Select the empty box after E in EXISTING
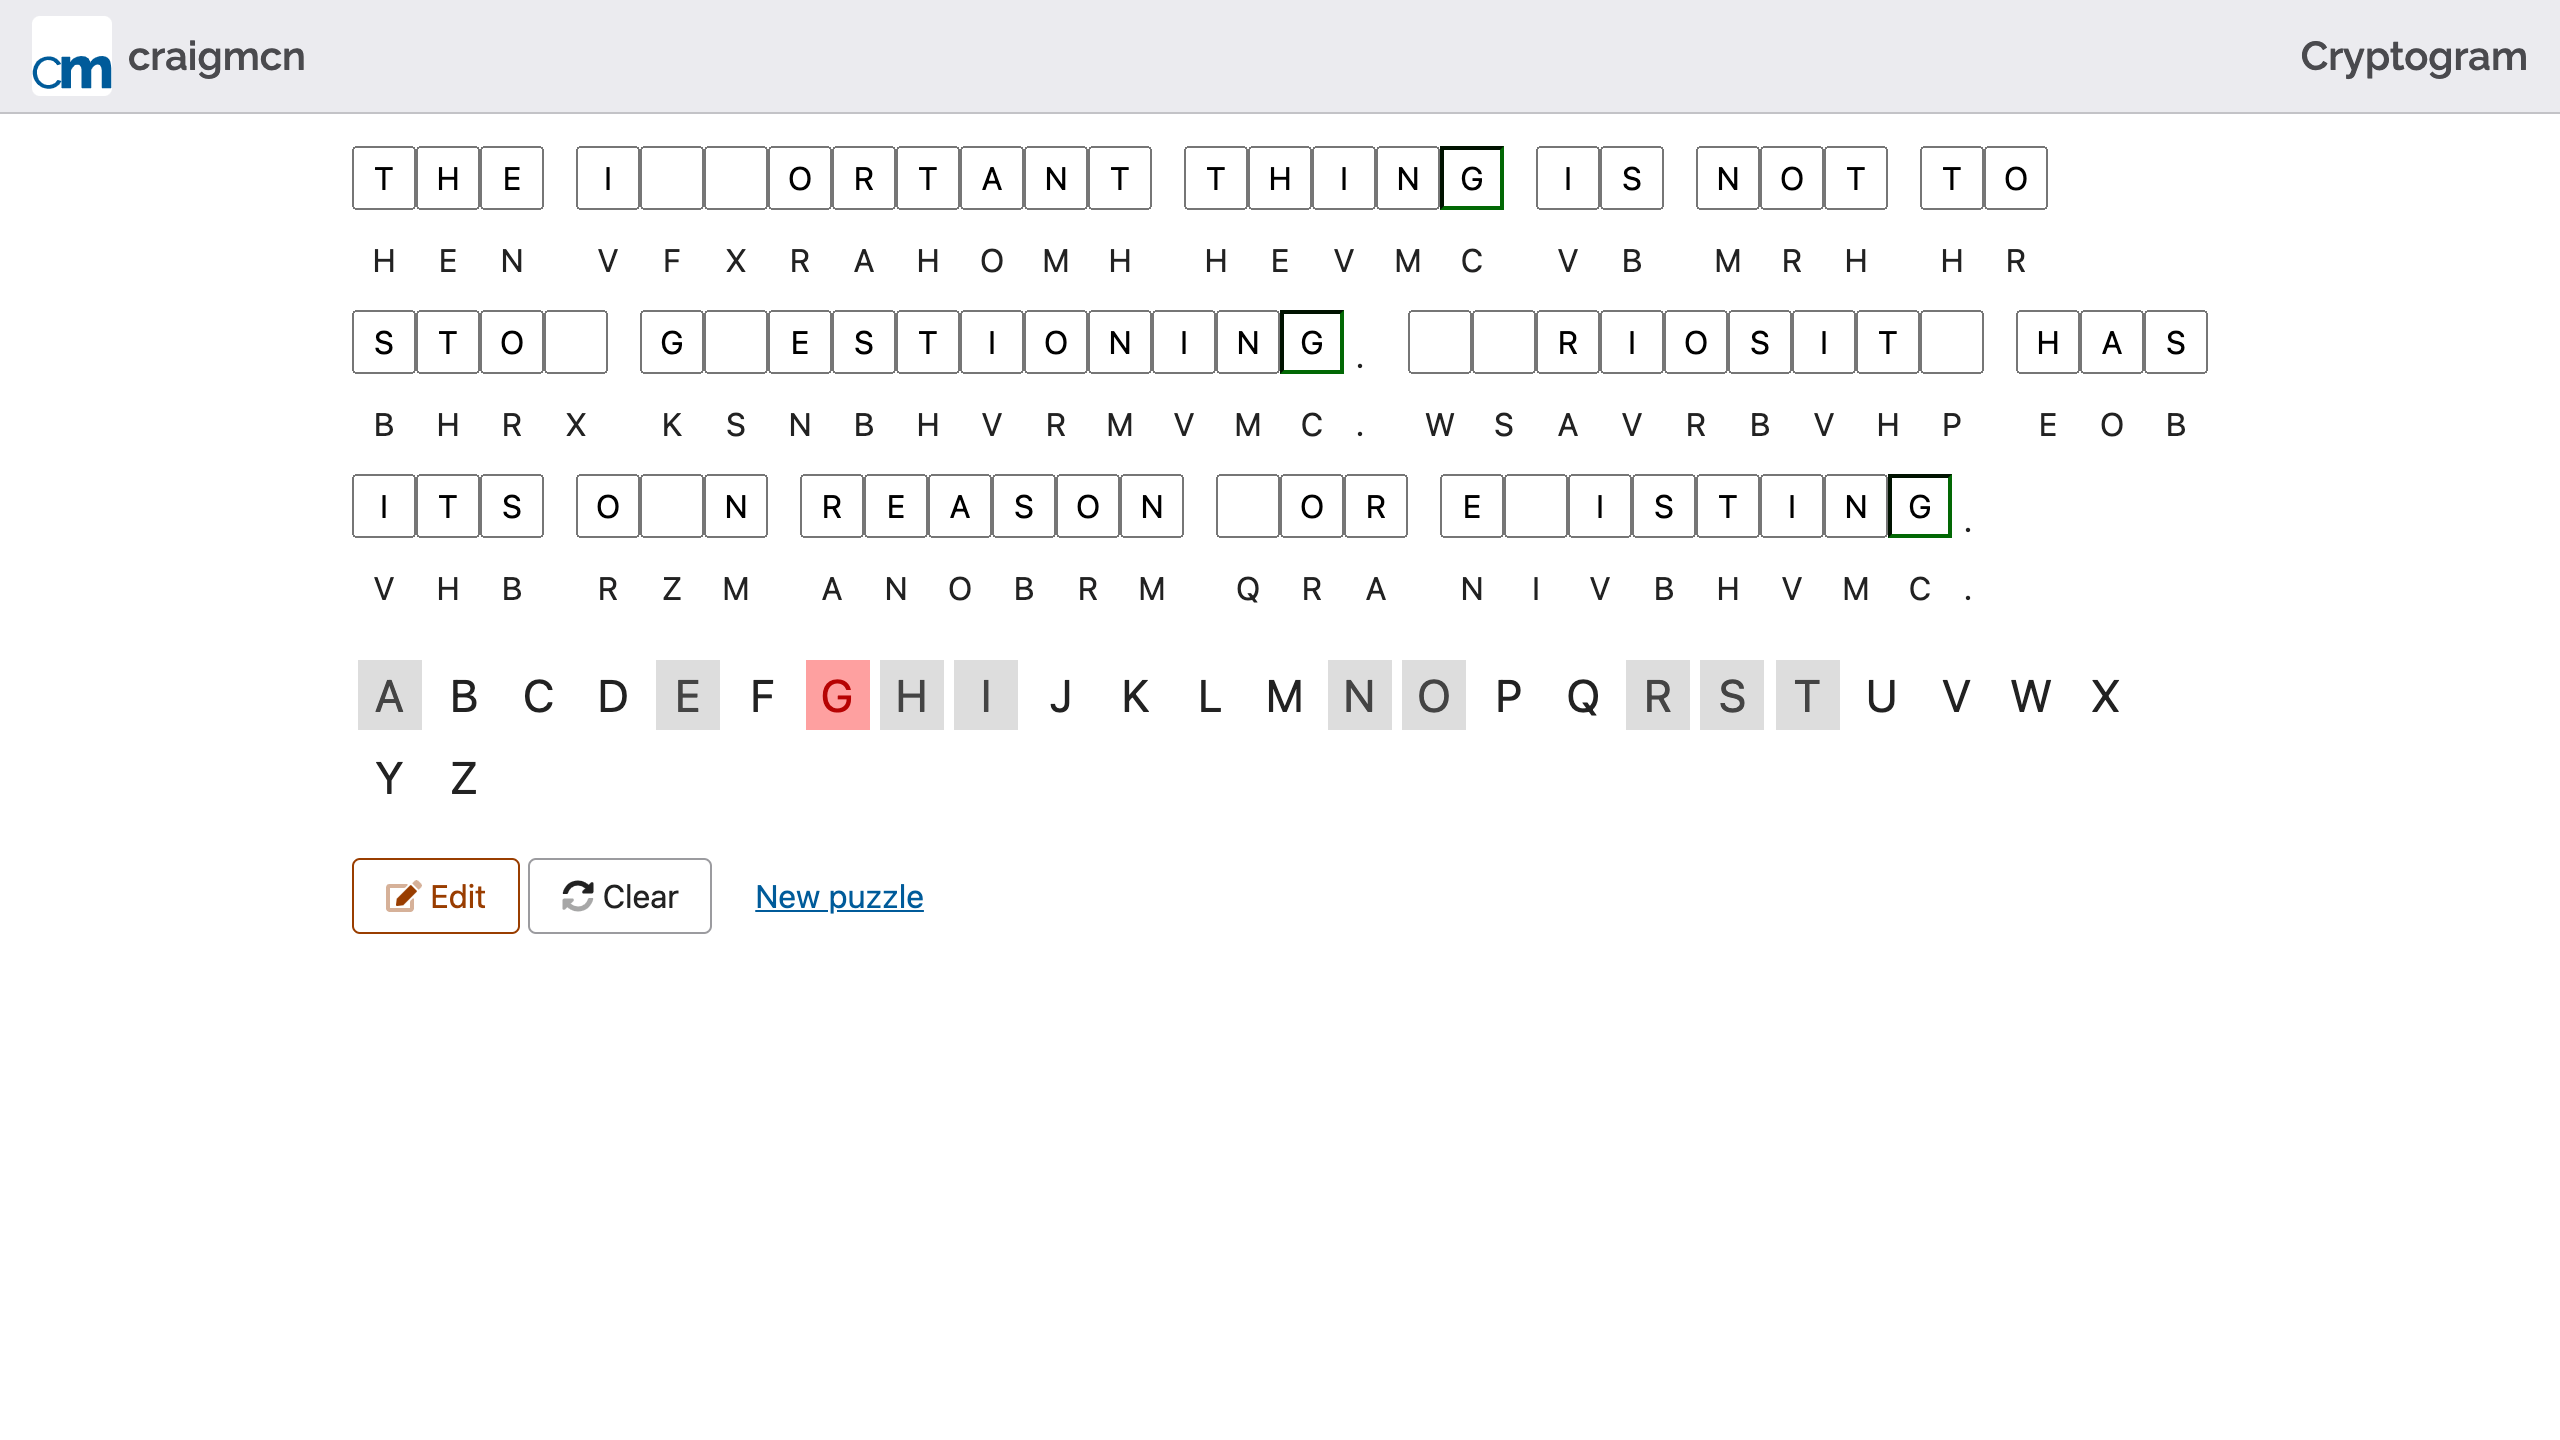 click(x=1536, y=507)
